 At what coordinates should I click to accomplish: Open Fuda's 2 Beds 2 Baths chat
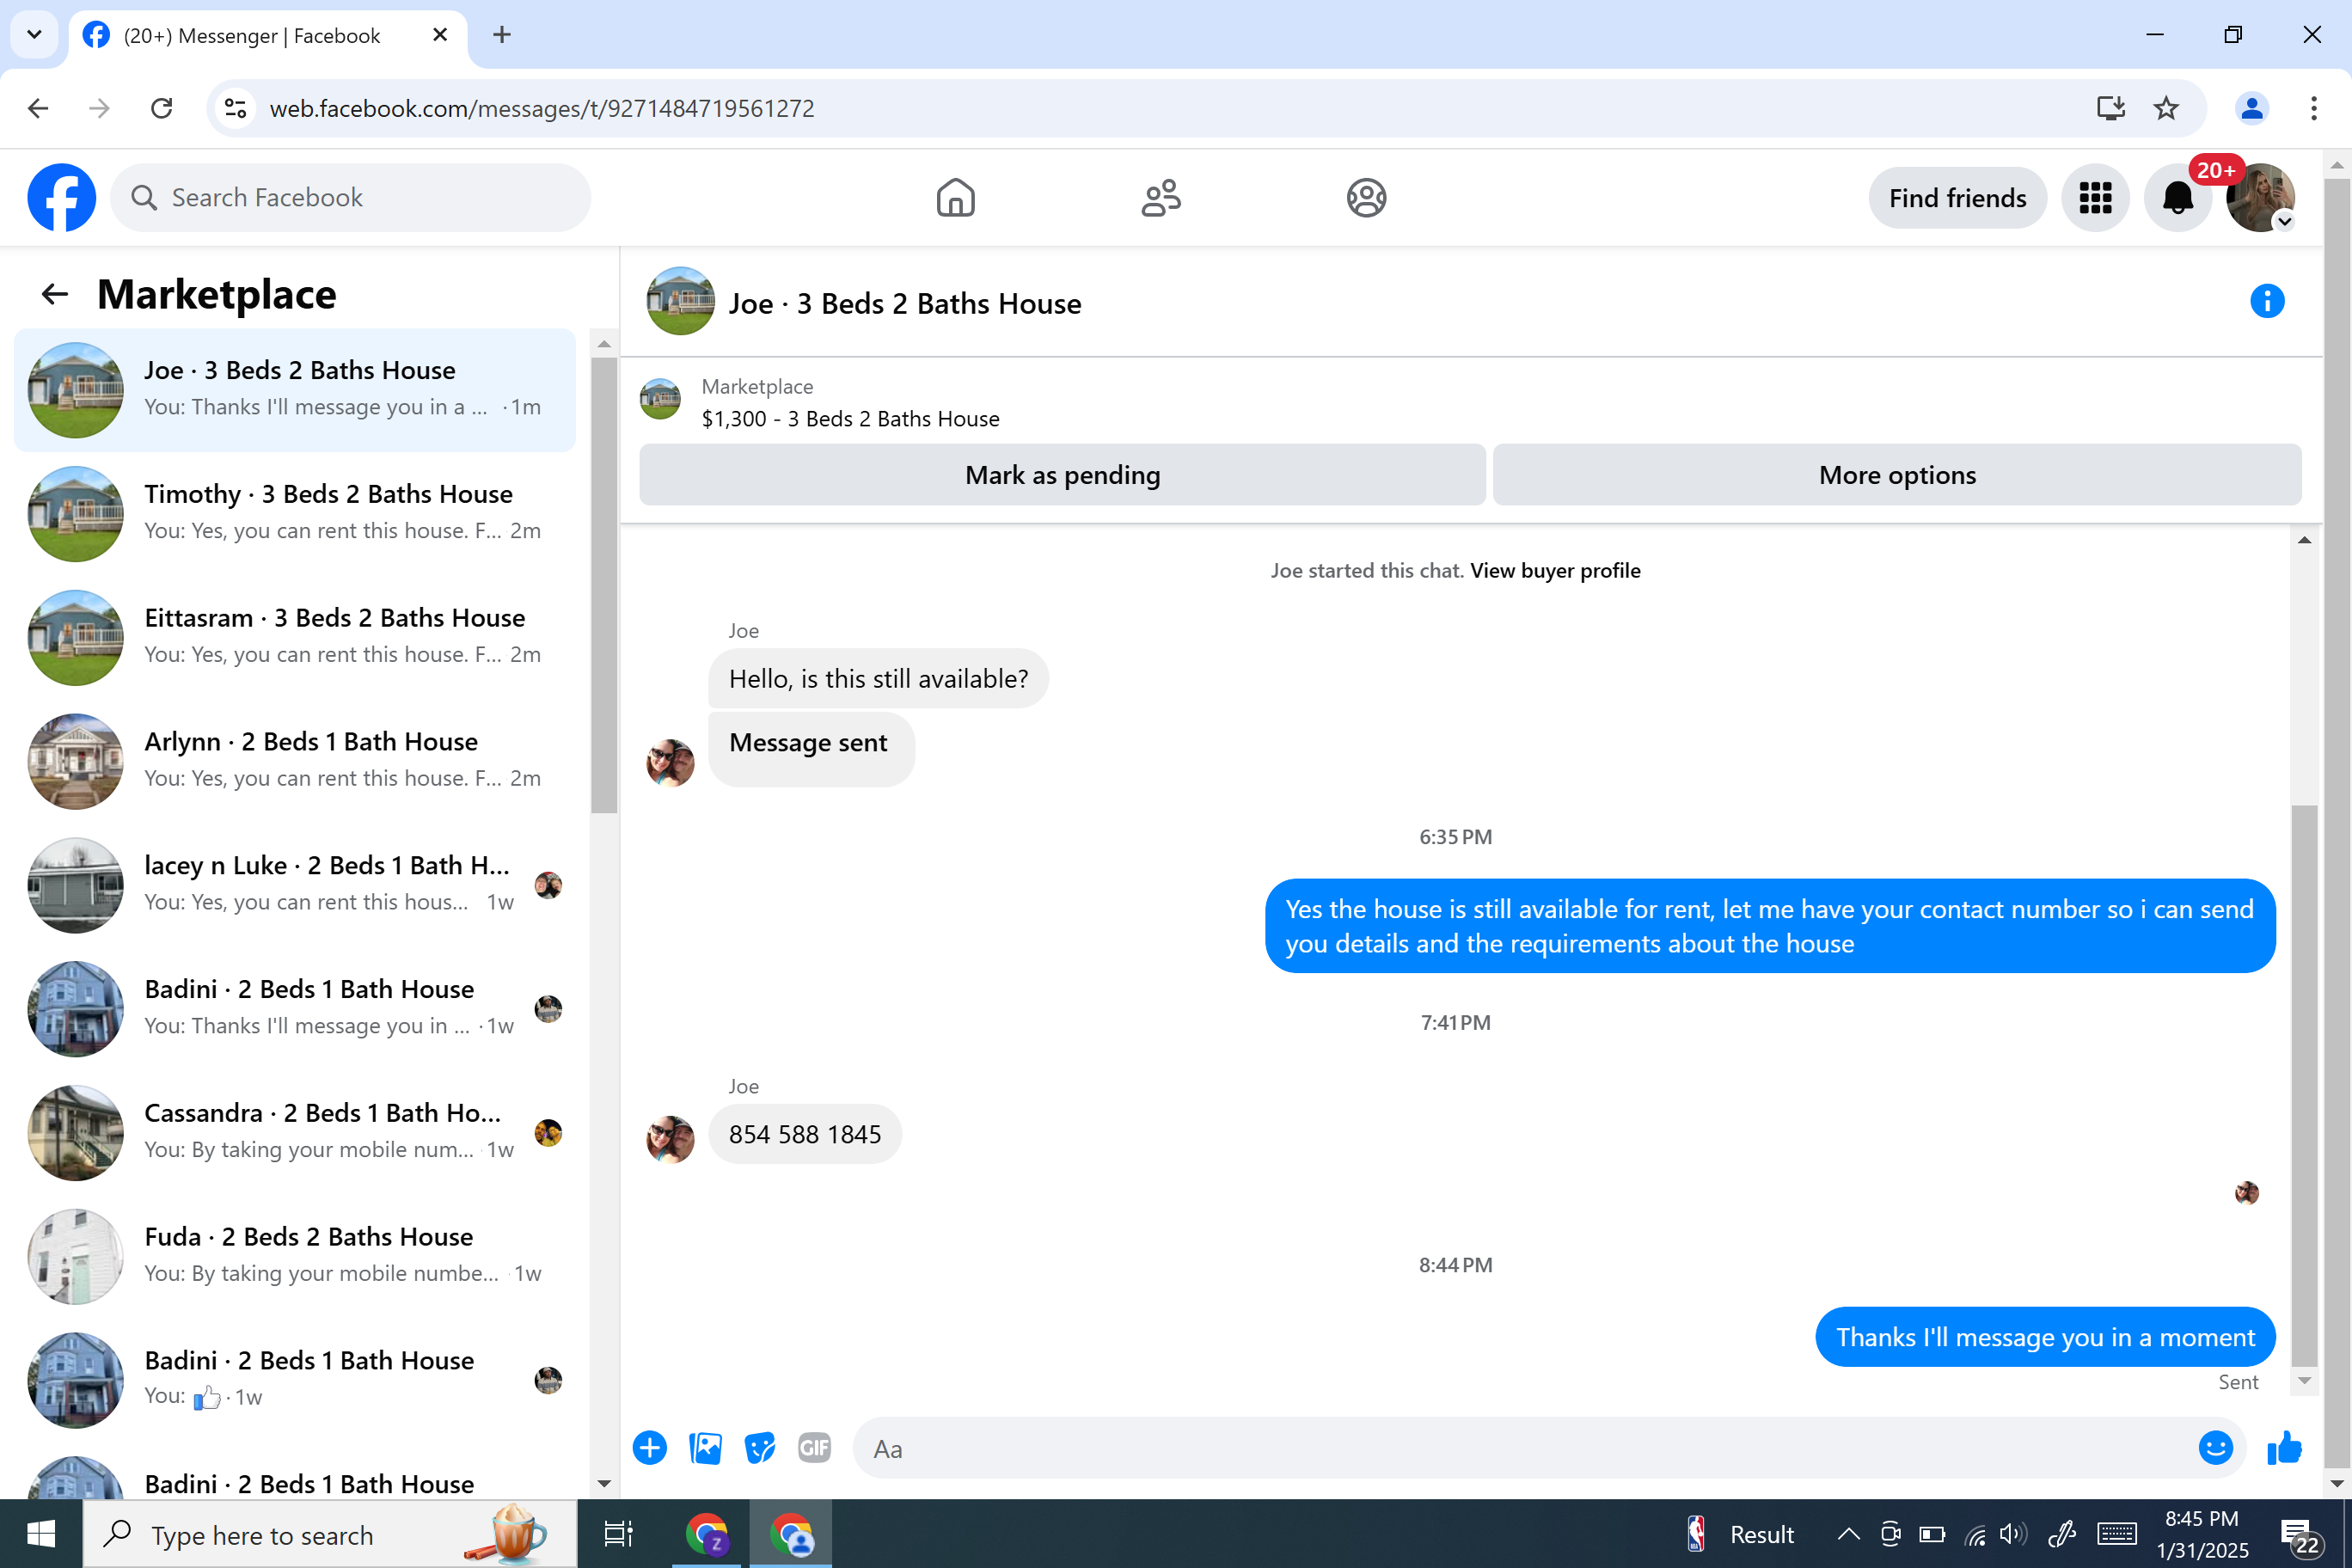coord(295,1257)
